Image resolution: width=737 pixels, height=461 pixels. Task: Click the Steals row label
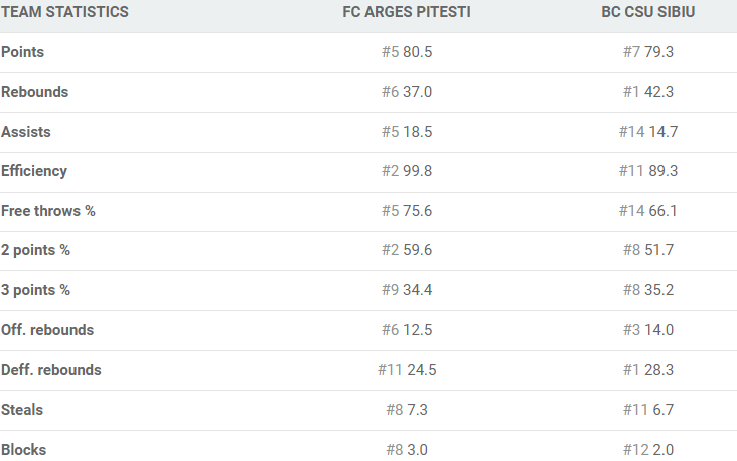[x=22, y=410]
